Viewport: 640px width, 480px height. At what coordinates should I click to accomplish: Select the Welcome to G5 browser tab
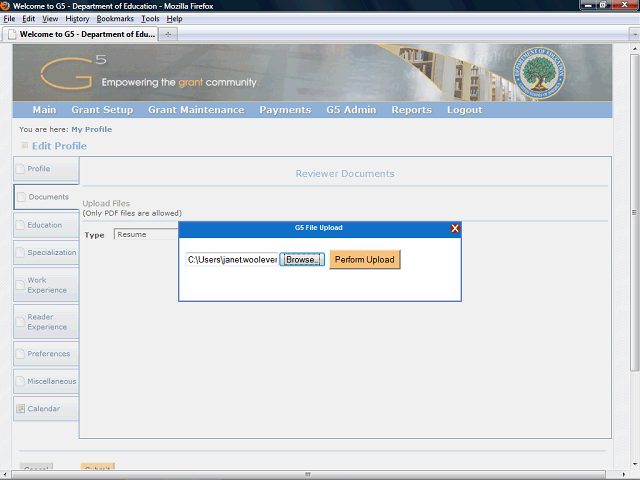[x=81, y=34]
